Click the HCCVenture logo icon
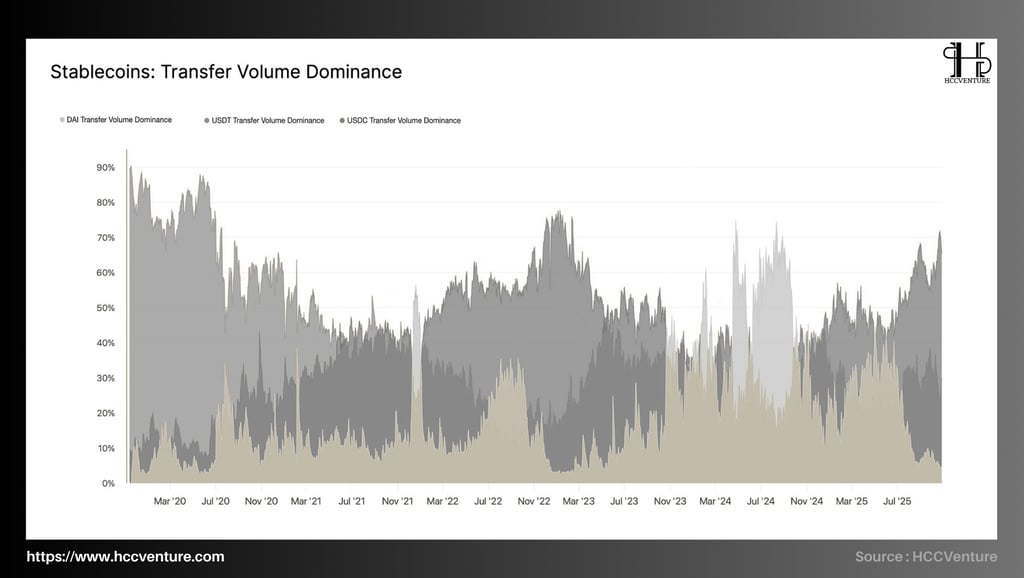 pos(967,59)
